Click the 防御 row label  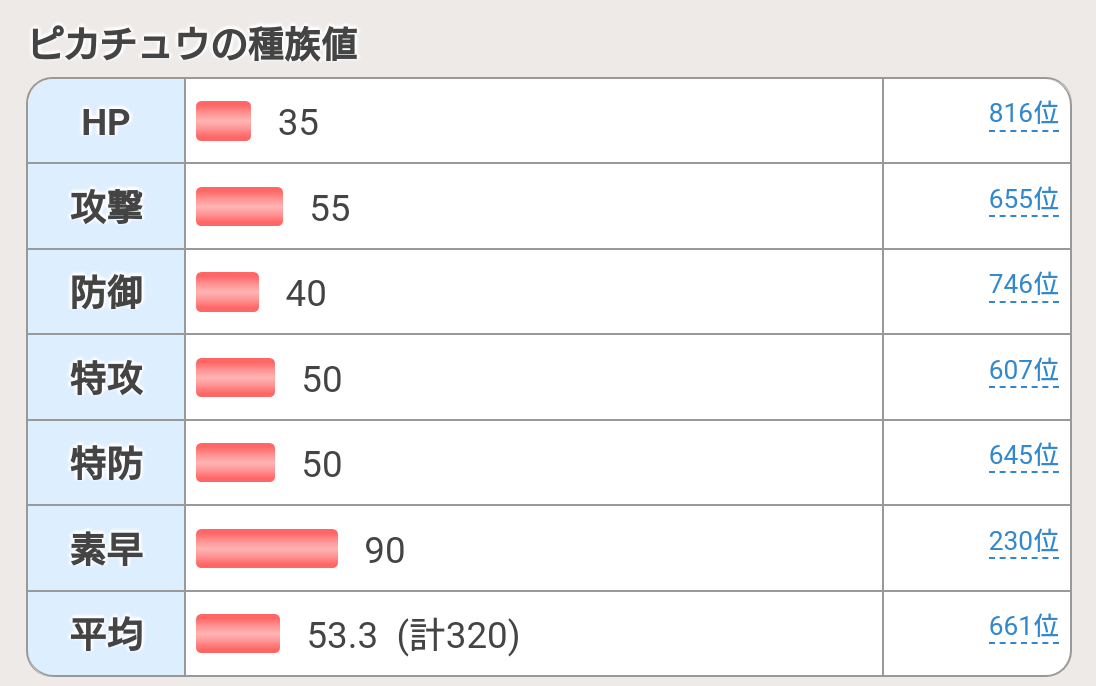(106, 292)
